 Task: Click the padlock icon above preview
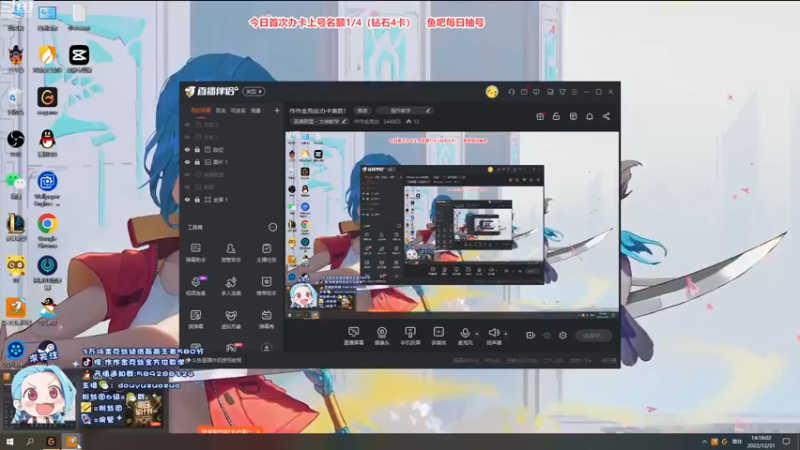(x=556, y=116)
